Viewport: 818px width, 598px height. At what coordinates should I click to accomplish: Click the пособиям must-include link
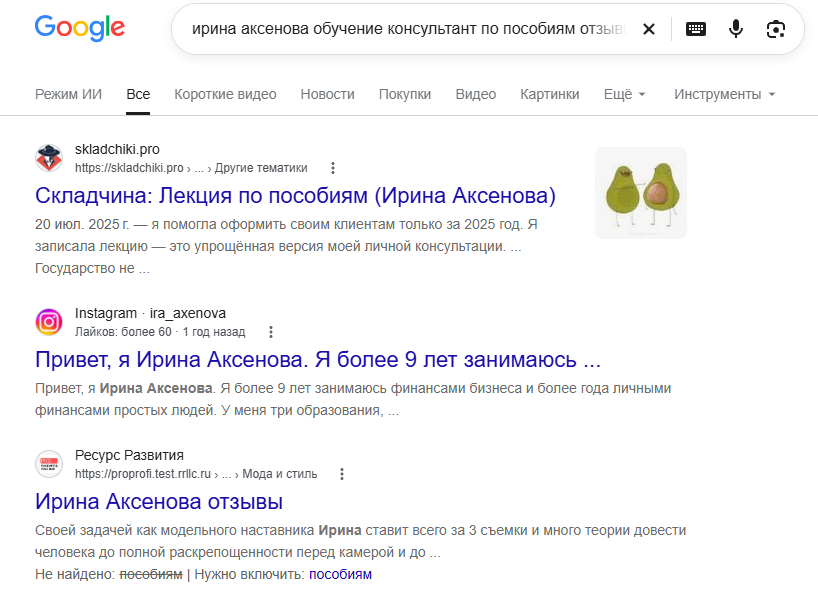(x=340, y=575)
